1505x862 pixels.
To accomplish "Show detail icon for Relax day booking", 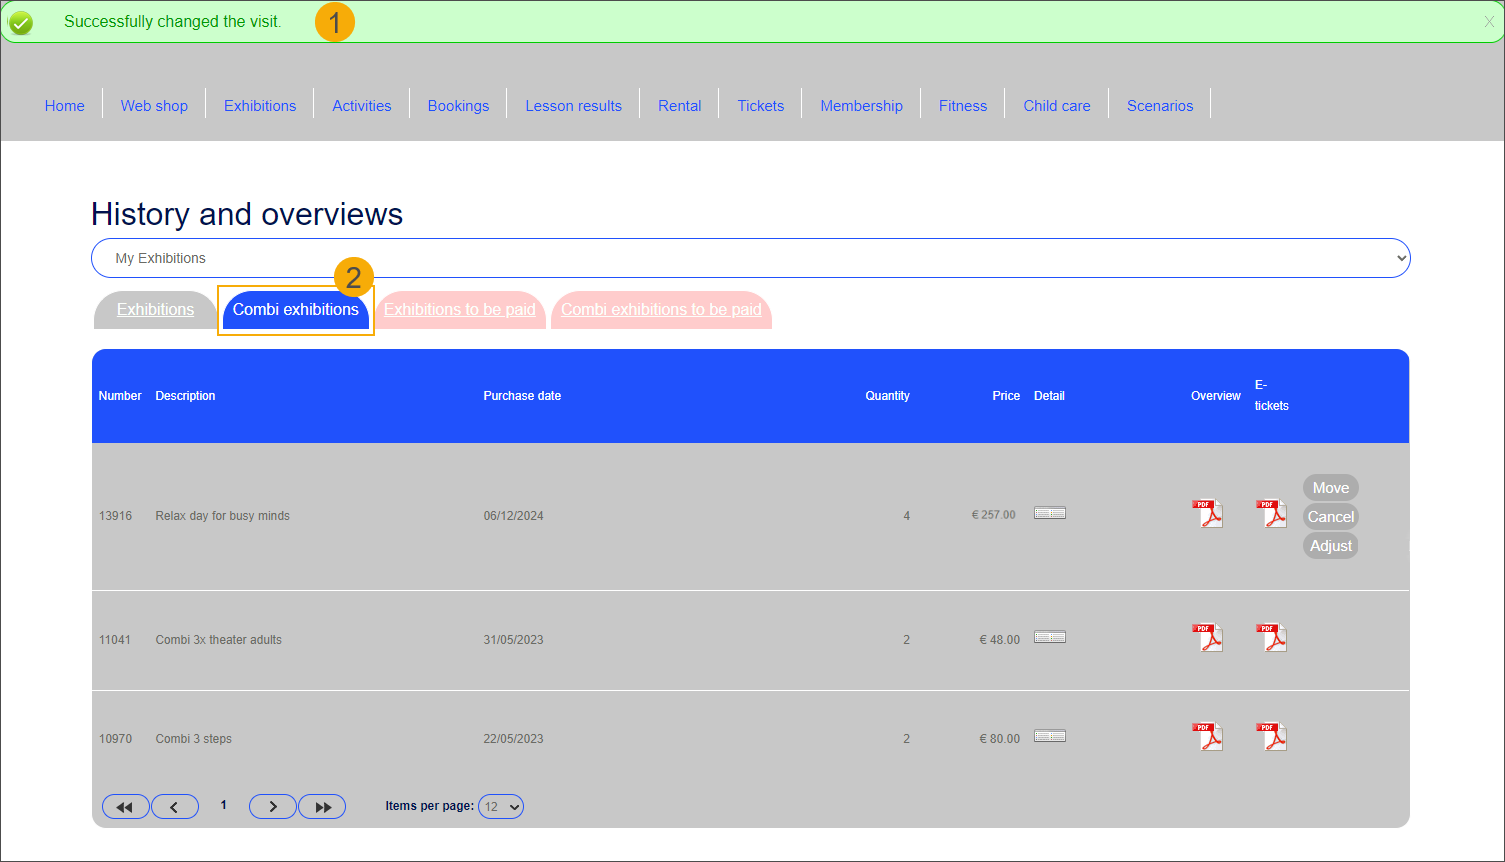I will (1049, 514).
